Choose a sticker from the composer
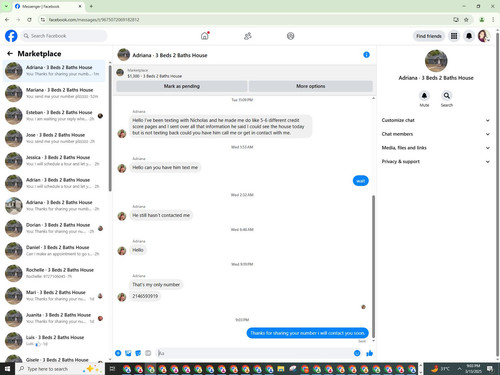The image size is (500, 375). click(x=138, y=353)
